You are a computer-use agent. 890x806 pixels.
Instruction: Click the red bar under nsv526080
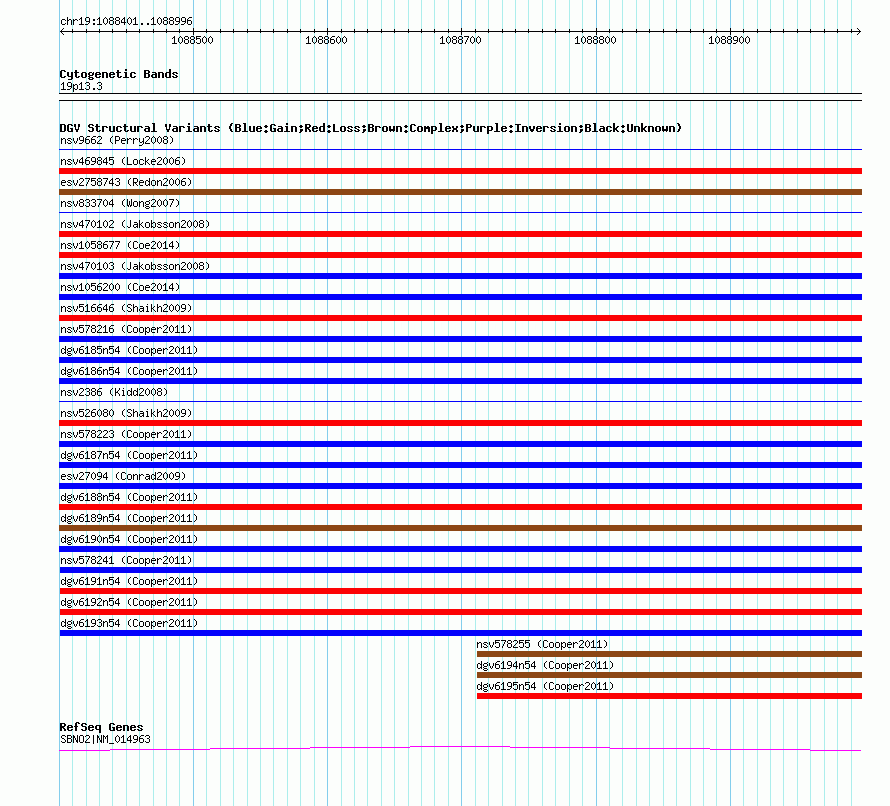point(460,423)
